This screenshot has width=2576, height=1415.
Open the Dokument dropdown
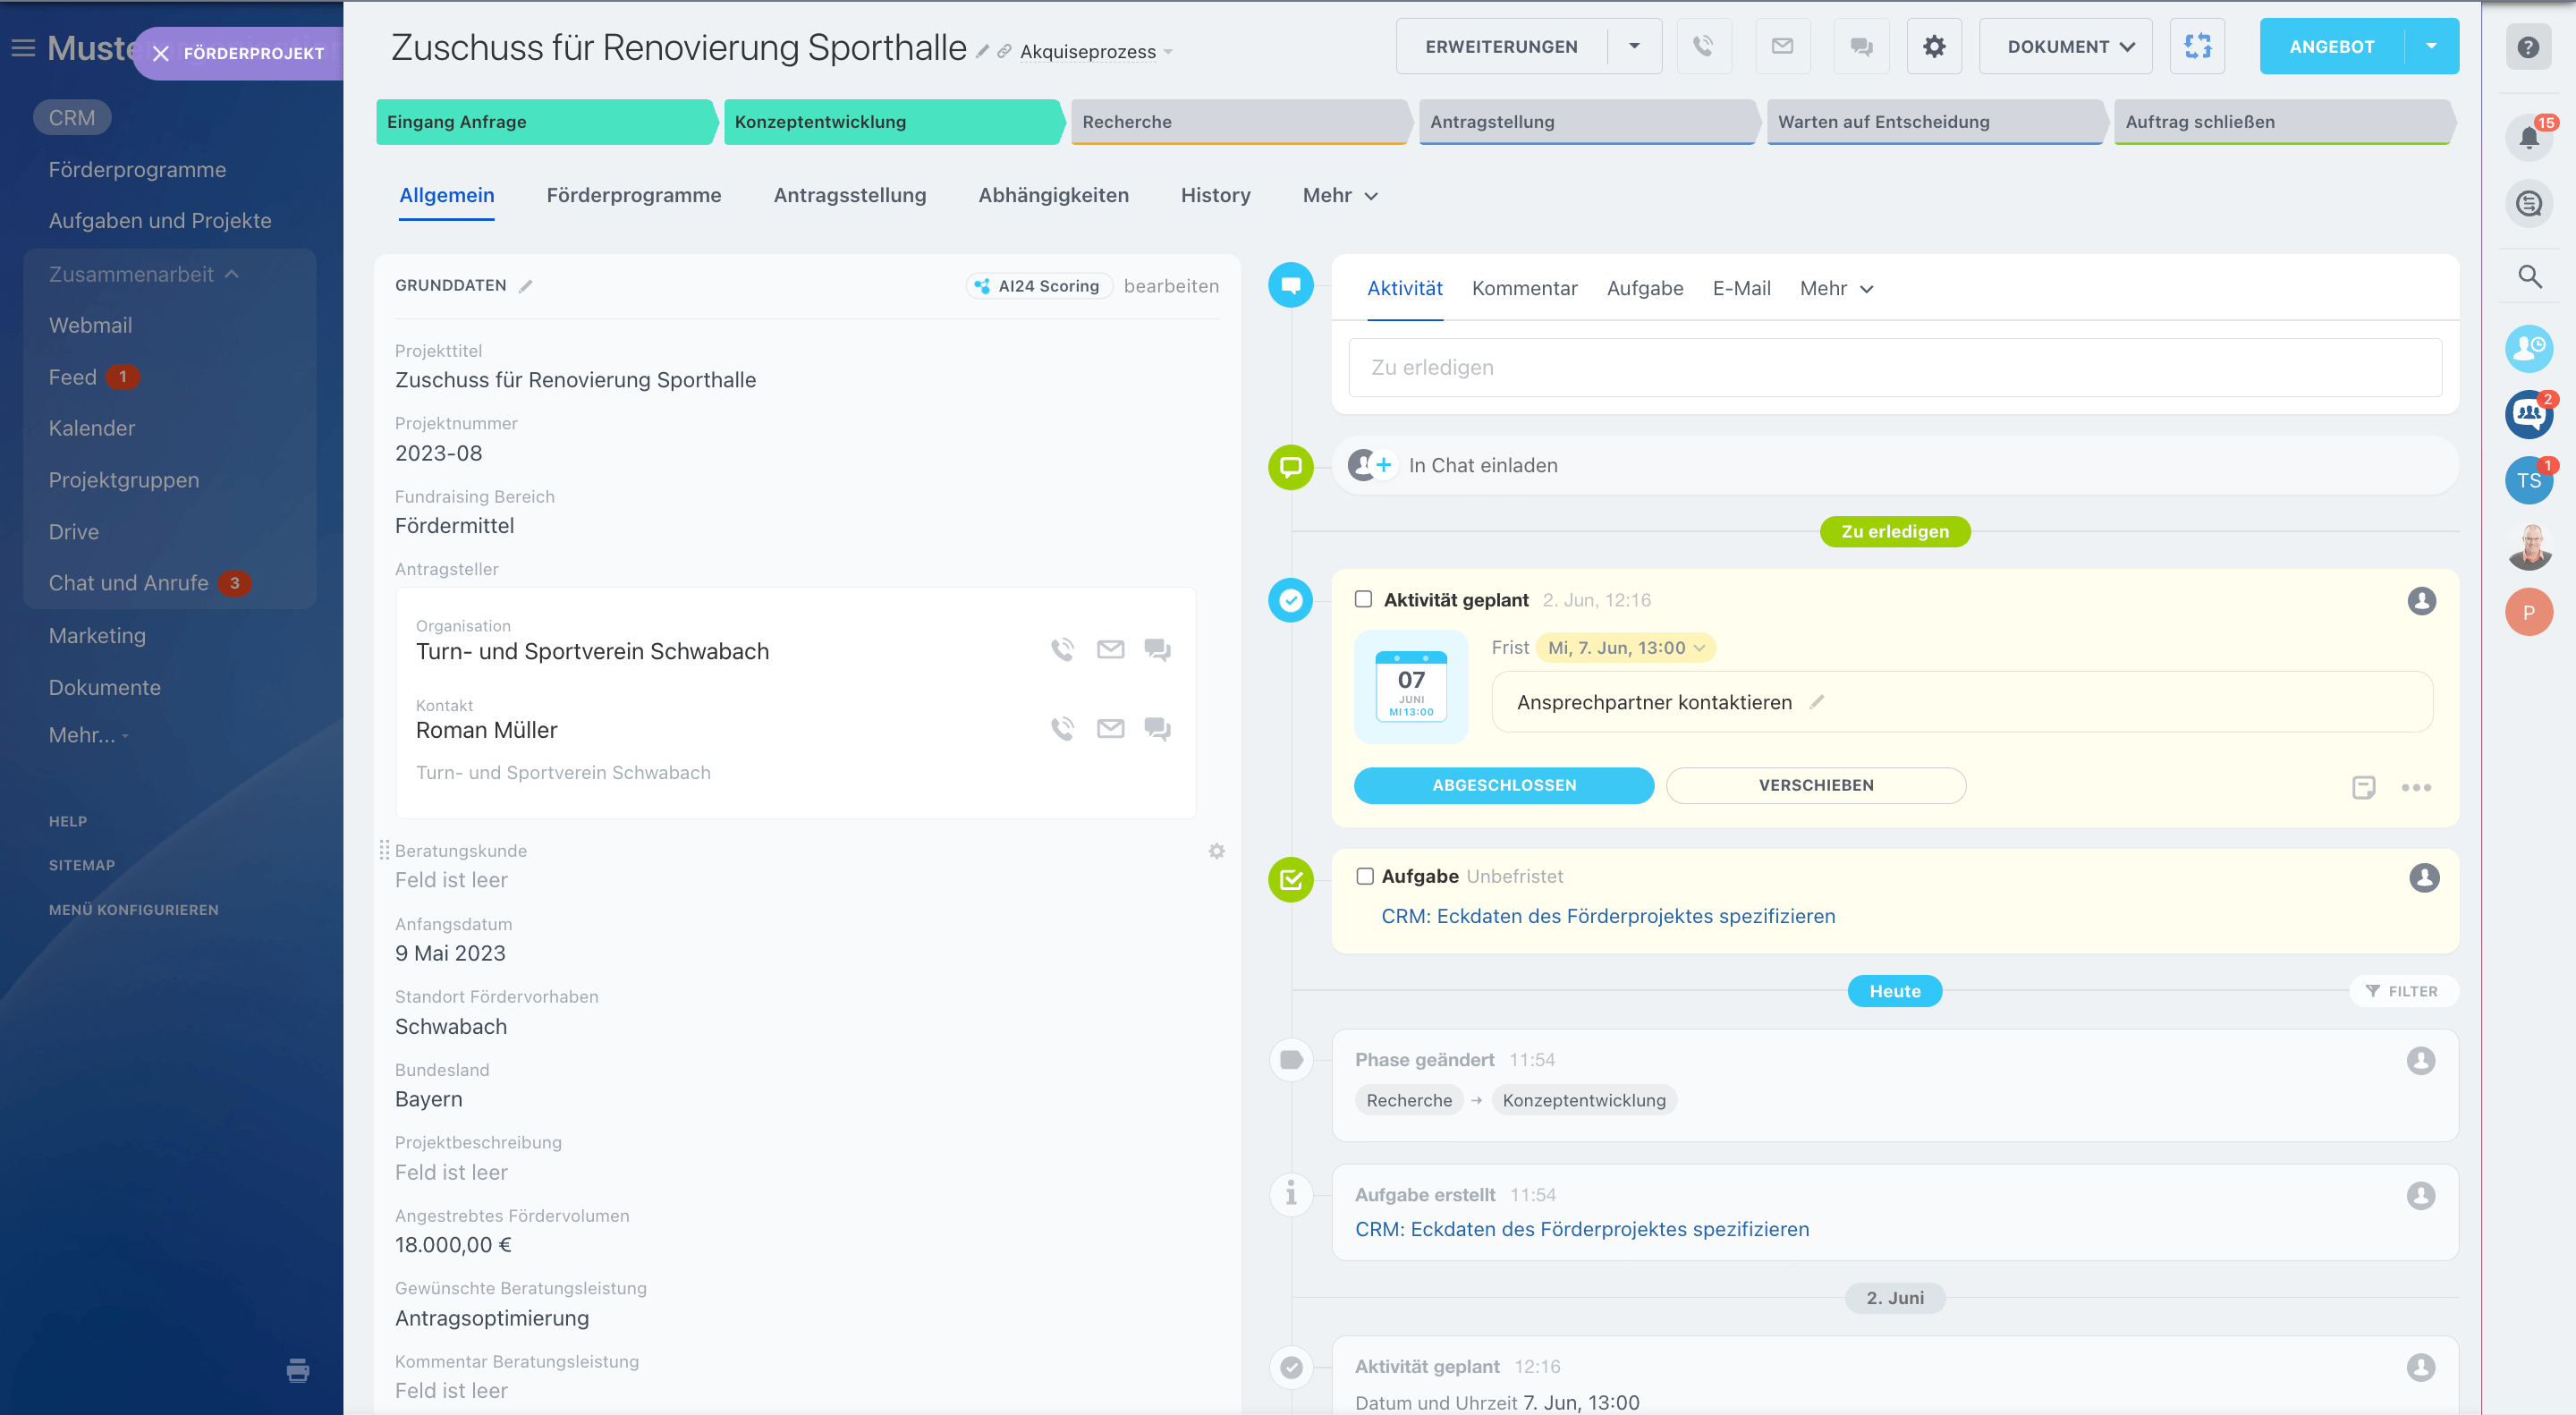2065,46
